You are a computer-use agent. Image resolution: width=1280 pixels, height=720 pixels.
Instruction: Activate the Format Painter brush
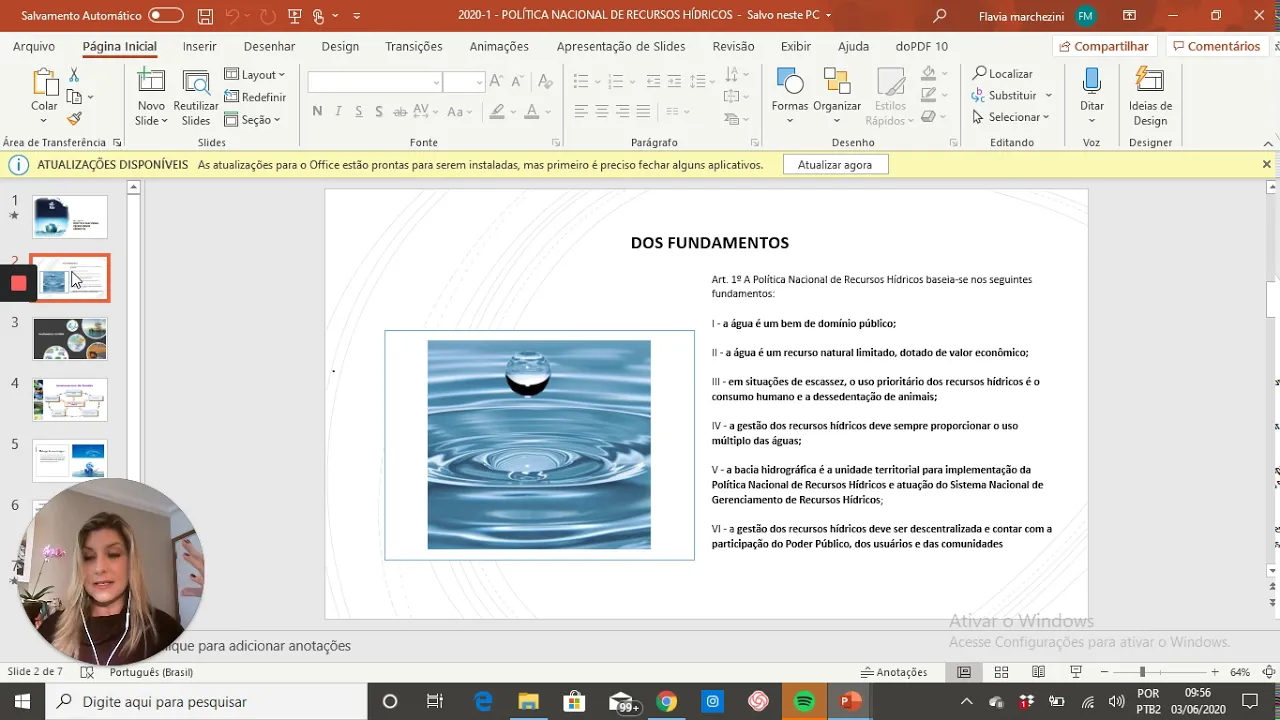pyautogui.click(x=74, y=119)
